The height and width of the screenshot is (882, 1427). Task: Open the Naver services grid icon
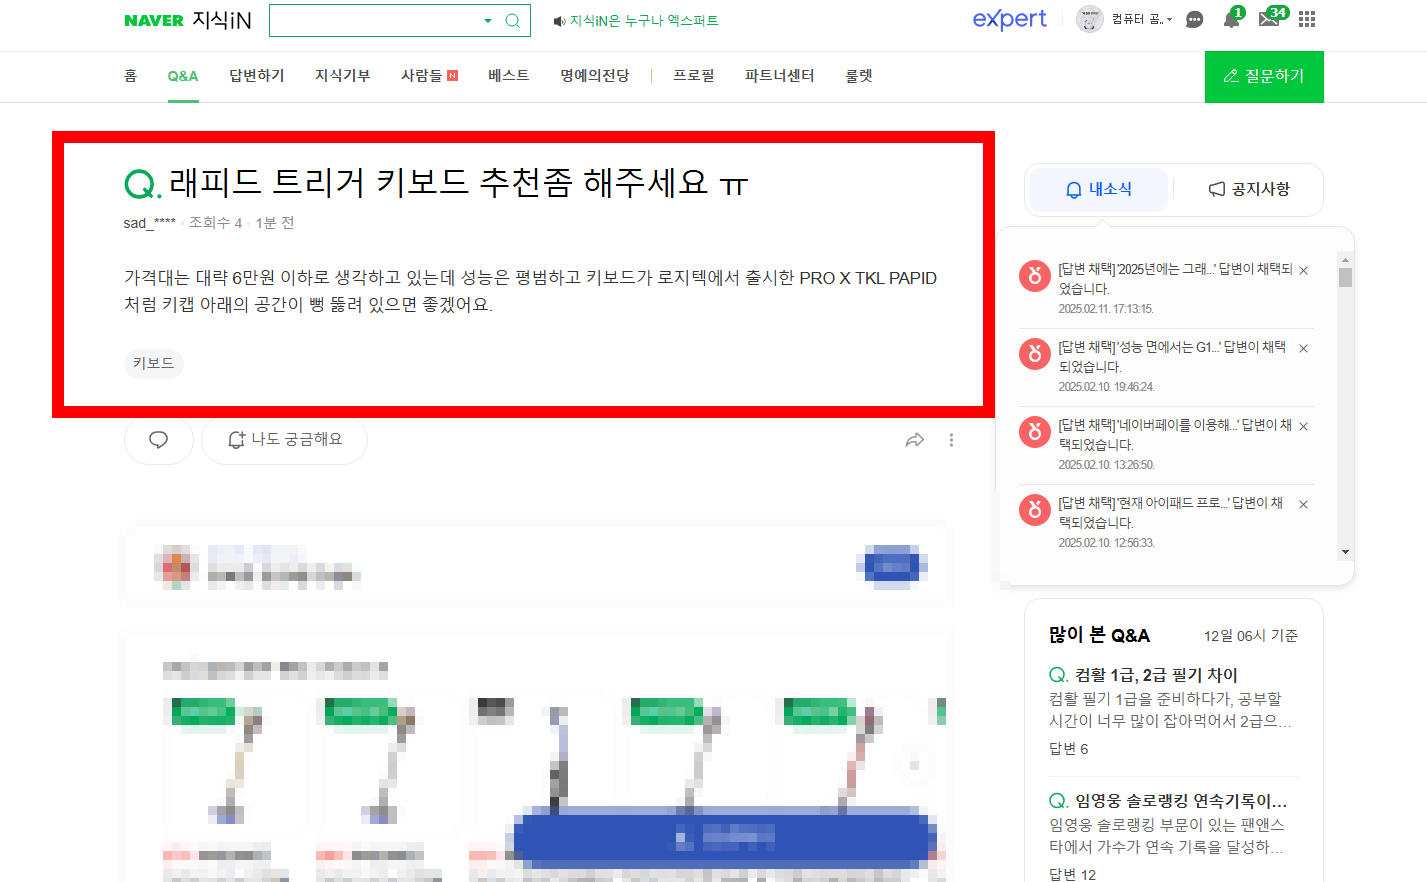[1307, 19]
